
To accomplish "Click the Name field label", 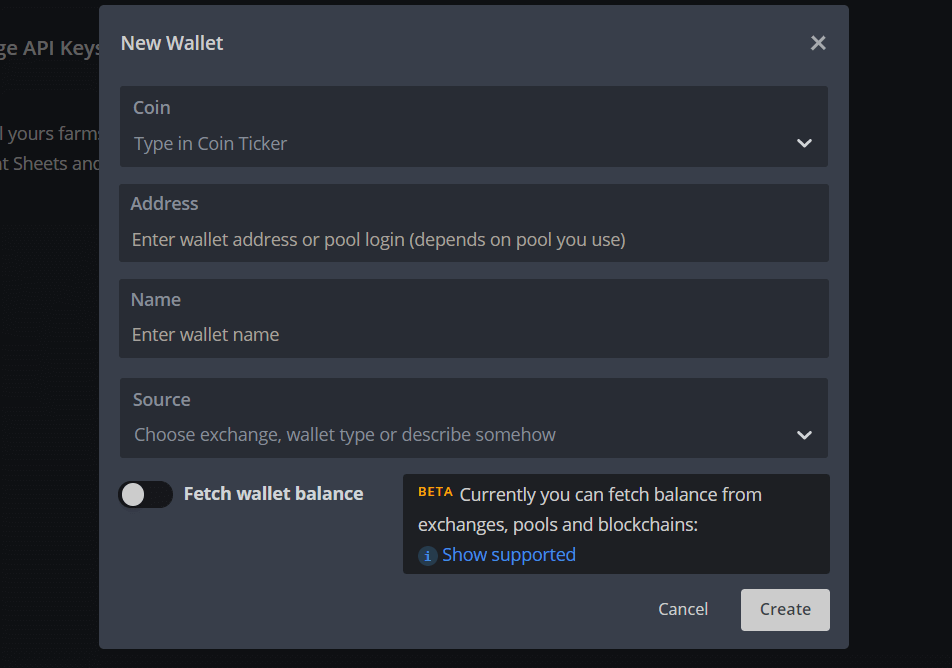I will pyautogui.click(x=156, y=300).
